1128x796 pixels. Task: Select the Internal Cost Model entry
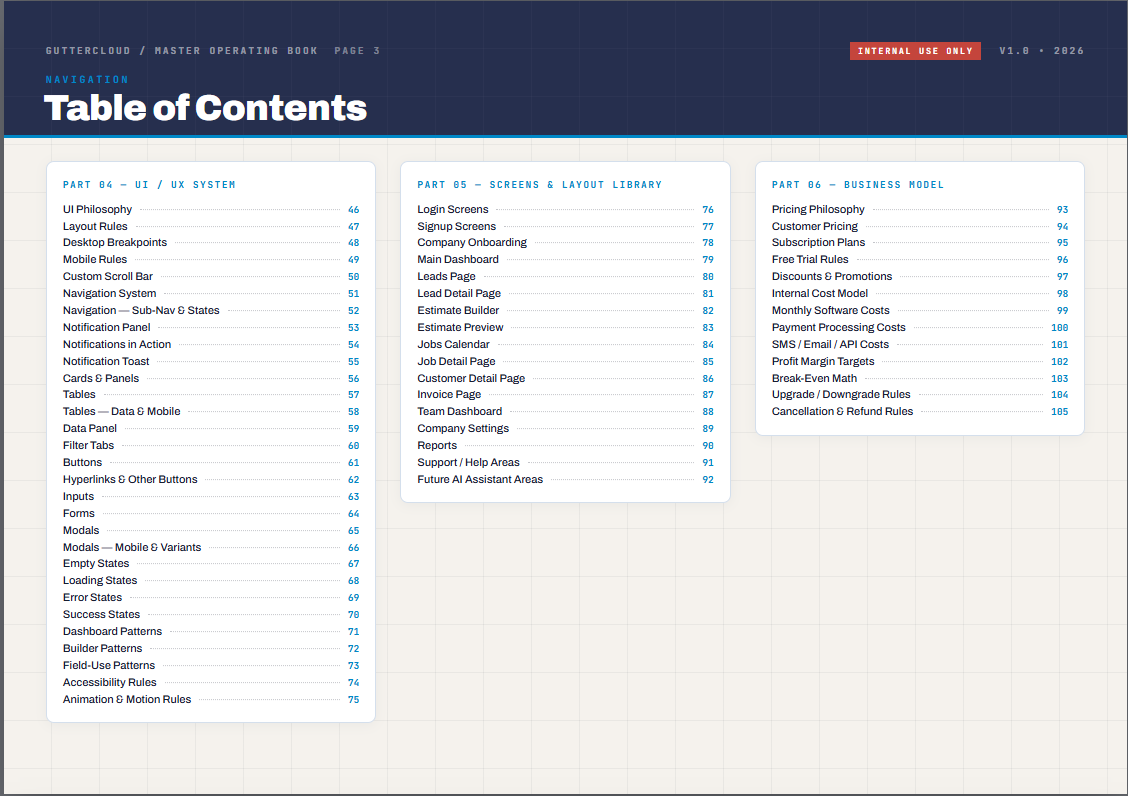(920, 294)
